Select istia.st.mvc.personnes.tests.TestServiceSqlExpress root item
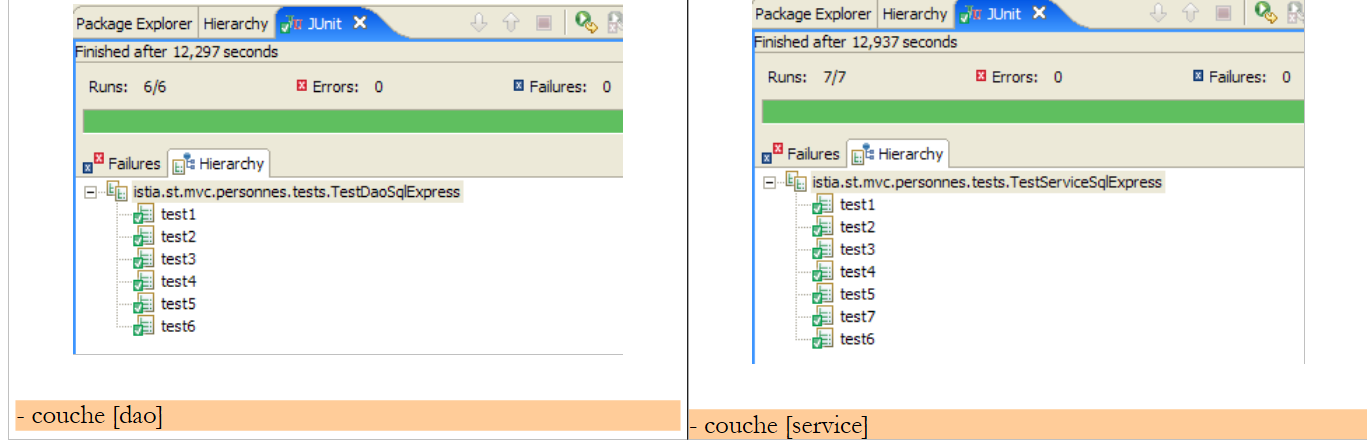This screenshot has width=1367, height=447. coord(986,182)
